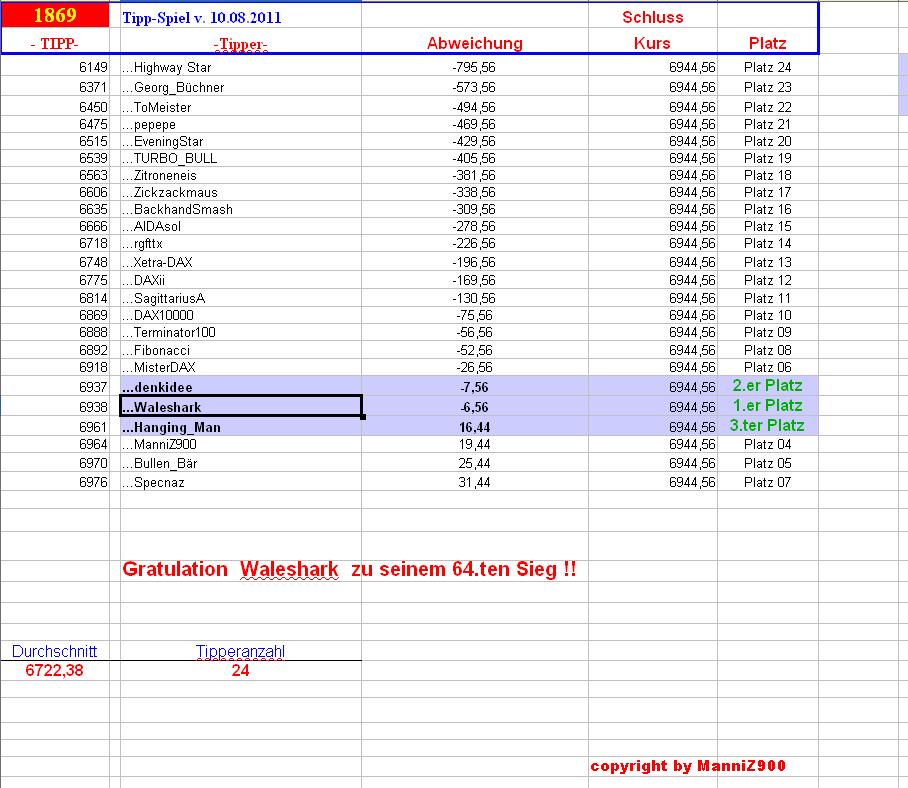Click the TURBO_BULL cell
Image resolution: width=908 pixels, height=788 pixels.
point(240,158)
